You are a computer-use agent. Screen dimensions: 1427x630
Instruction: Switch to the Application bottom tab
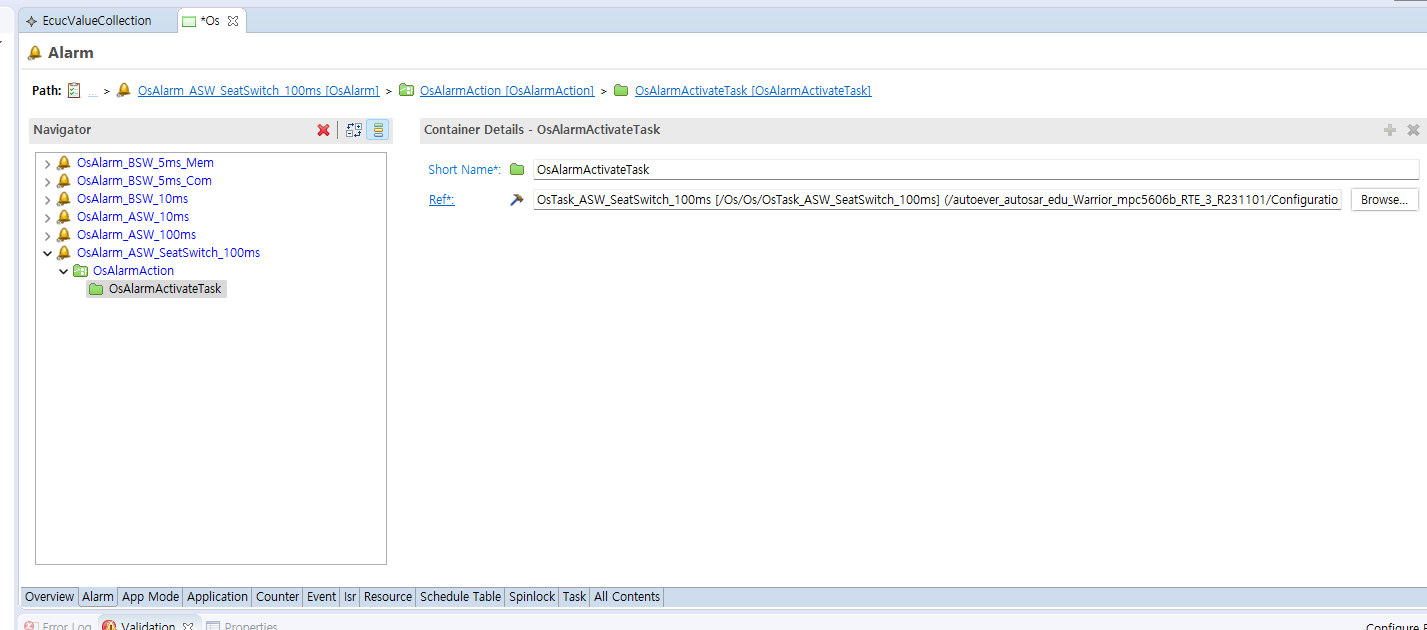(x=217, y=597)
